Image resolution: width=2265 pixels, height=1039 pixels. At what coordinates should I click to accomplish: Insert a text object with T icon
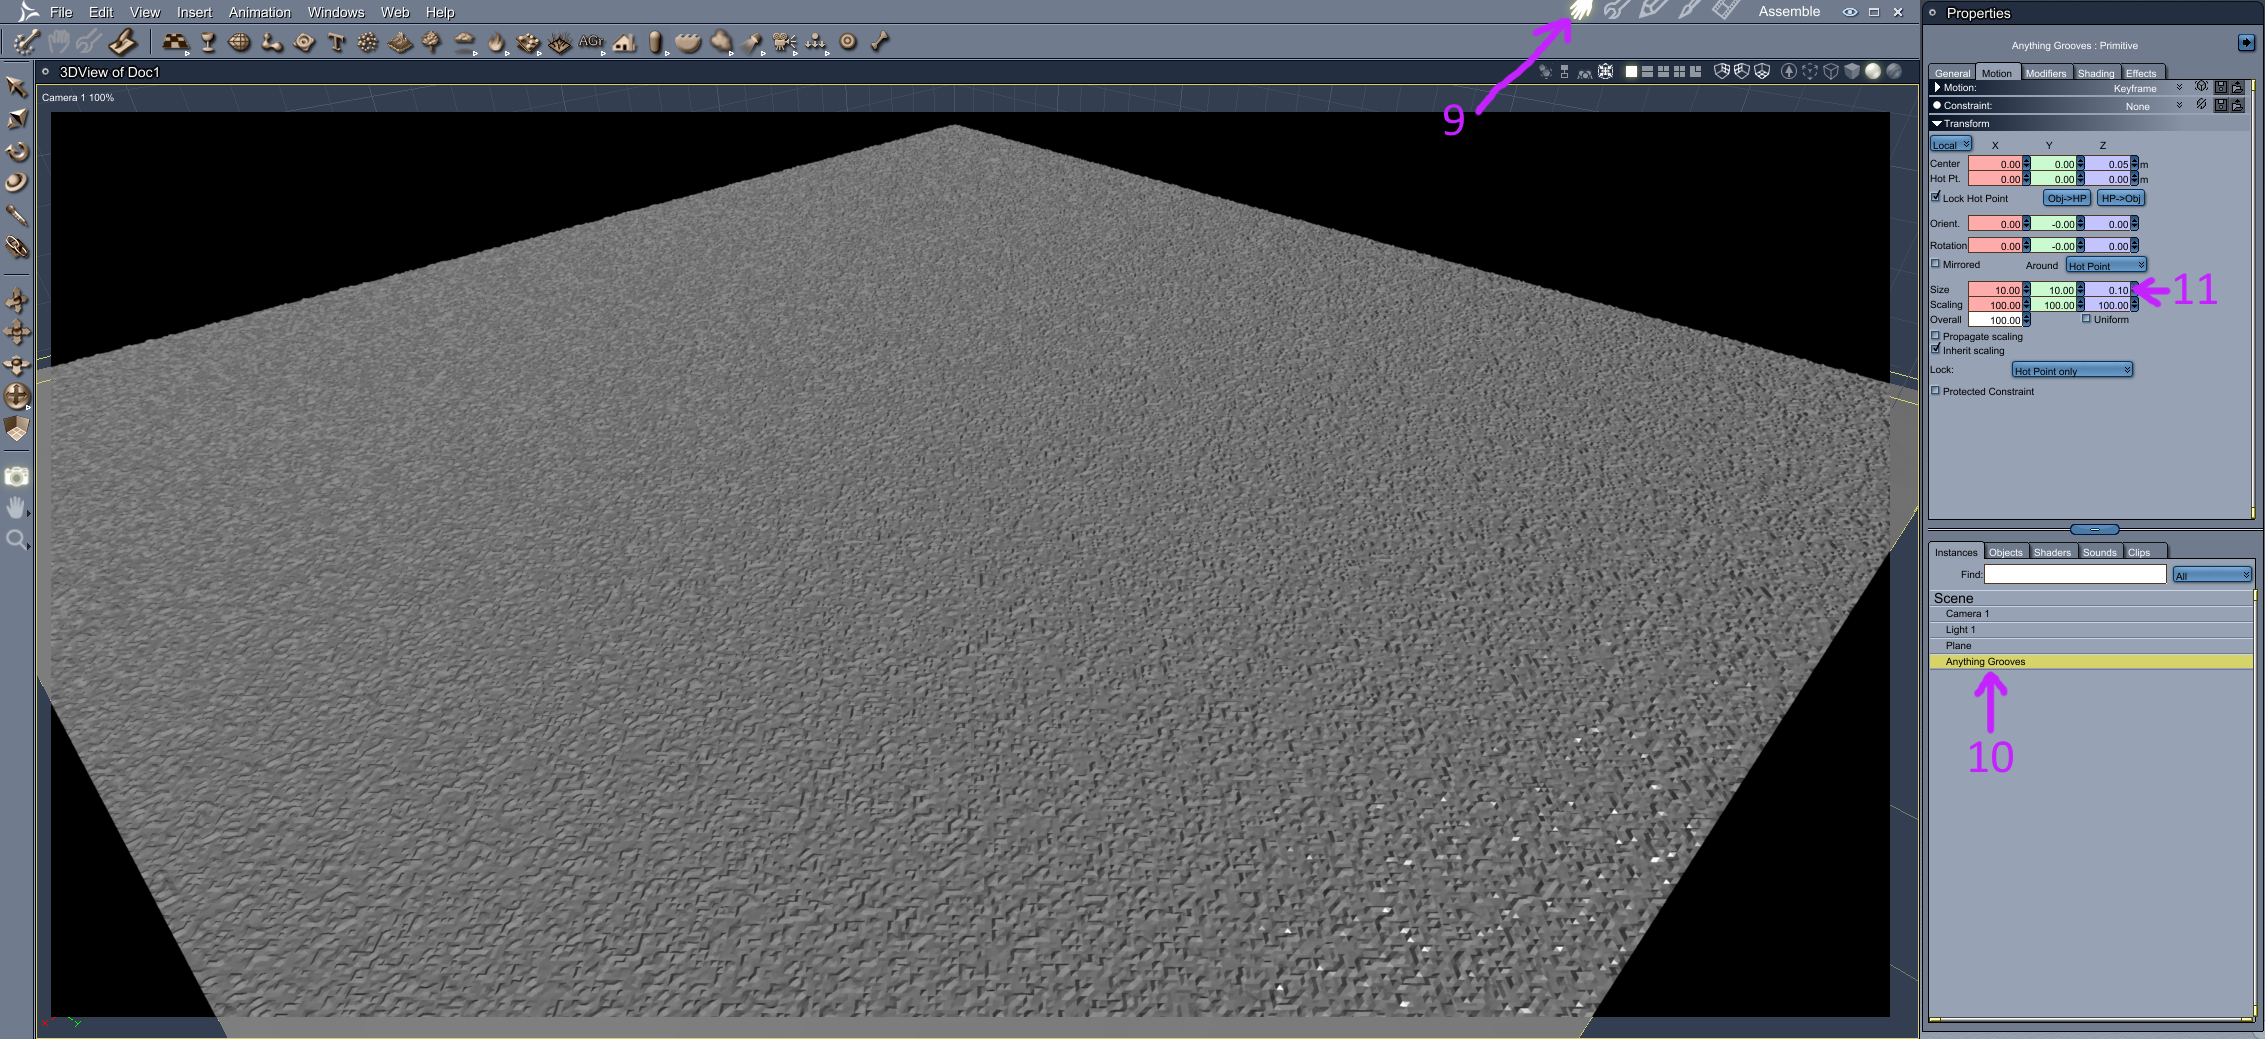pyautogui.click(x=336, y=42)
